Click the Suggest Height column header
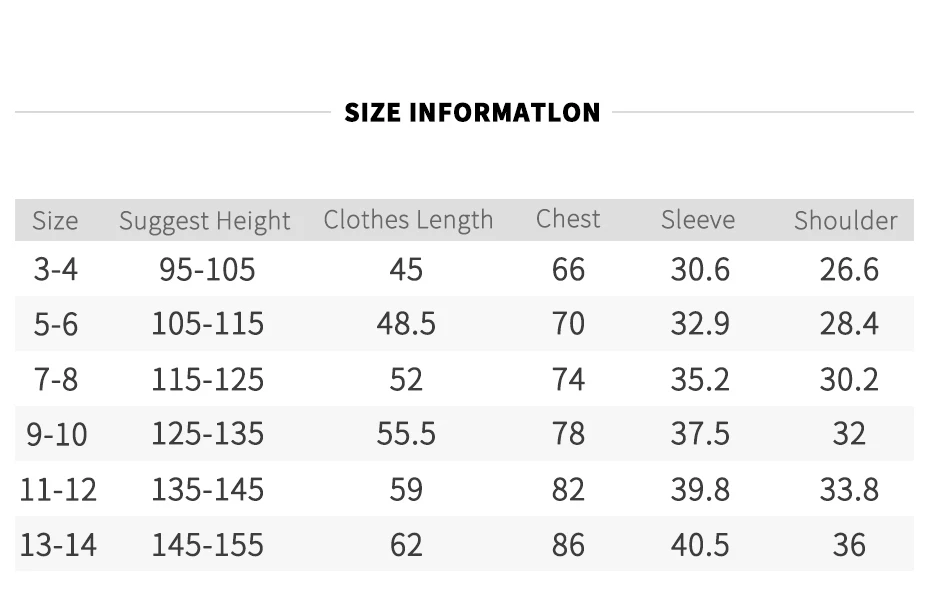 coord(205,221)
